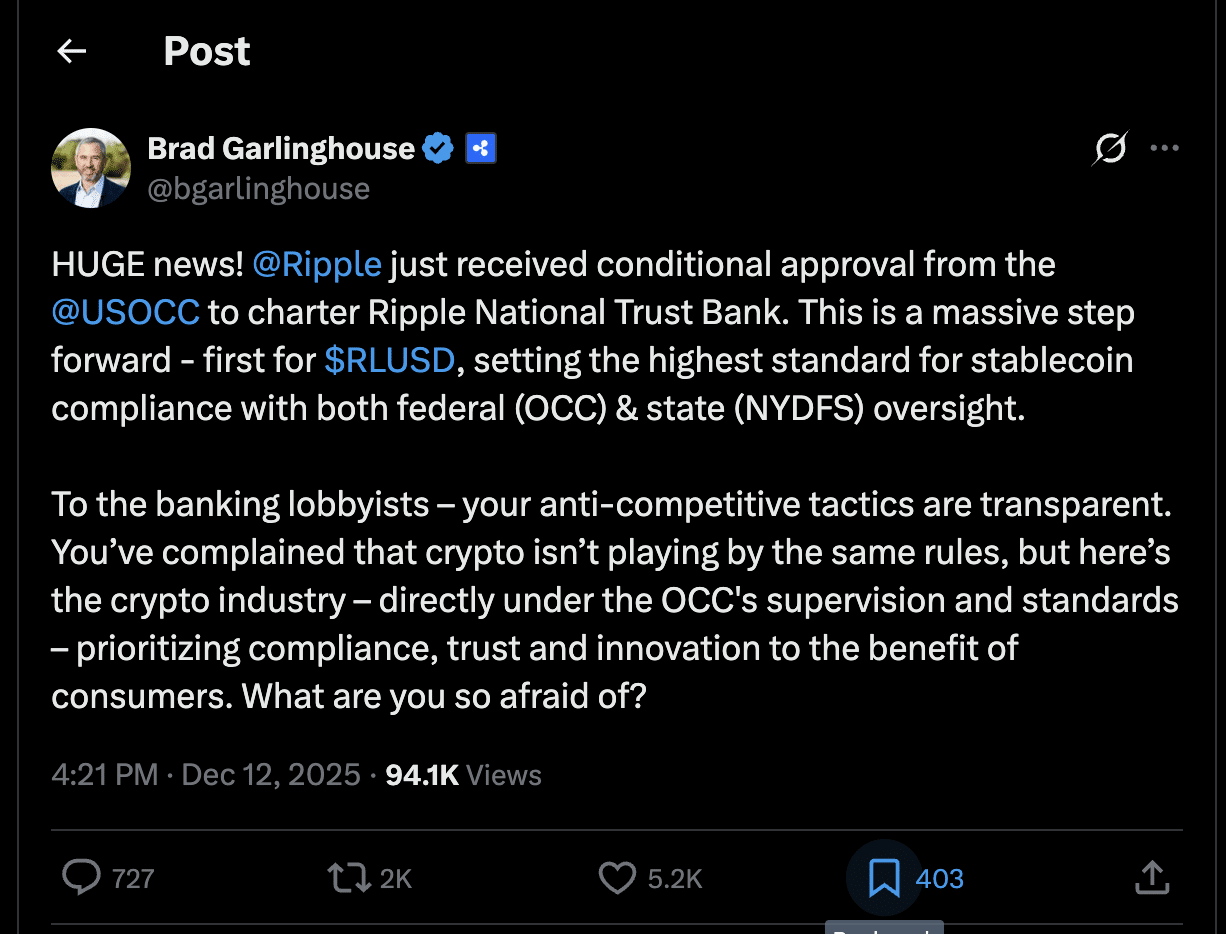Click the 94.1K Views count
The width and height of the screenshot is (1226, 934).
tap(463, 775)
